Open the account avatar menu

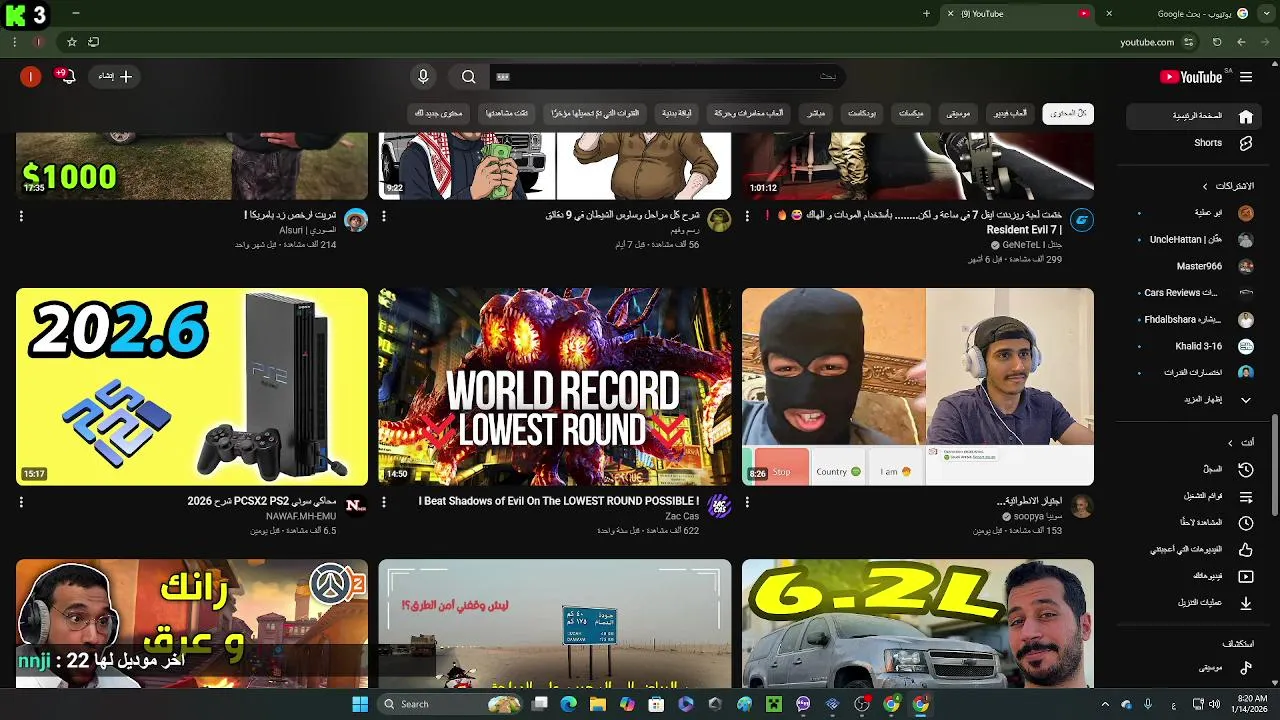coord(31,77)
